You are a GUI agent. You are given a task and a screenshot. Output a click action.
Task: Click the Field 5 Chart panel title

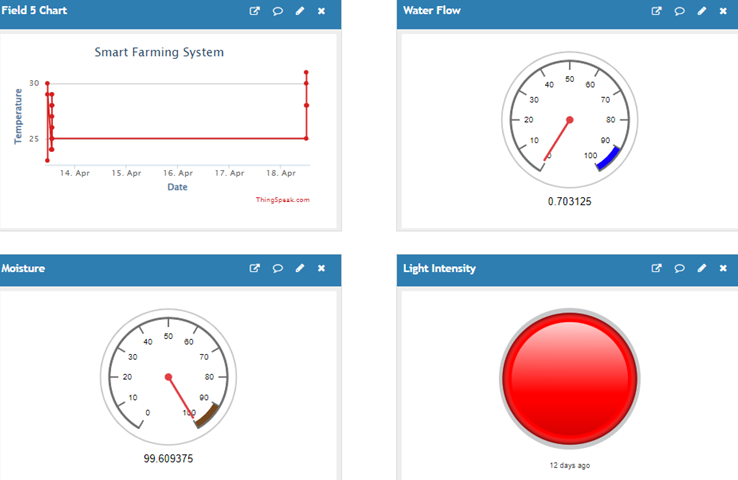pyautogui.click(x=34, y=10)
